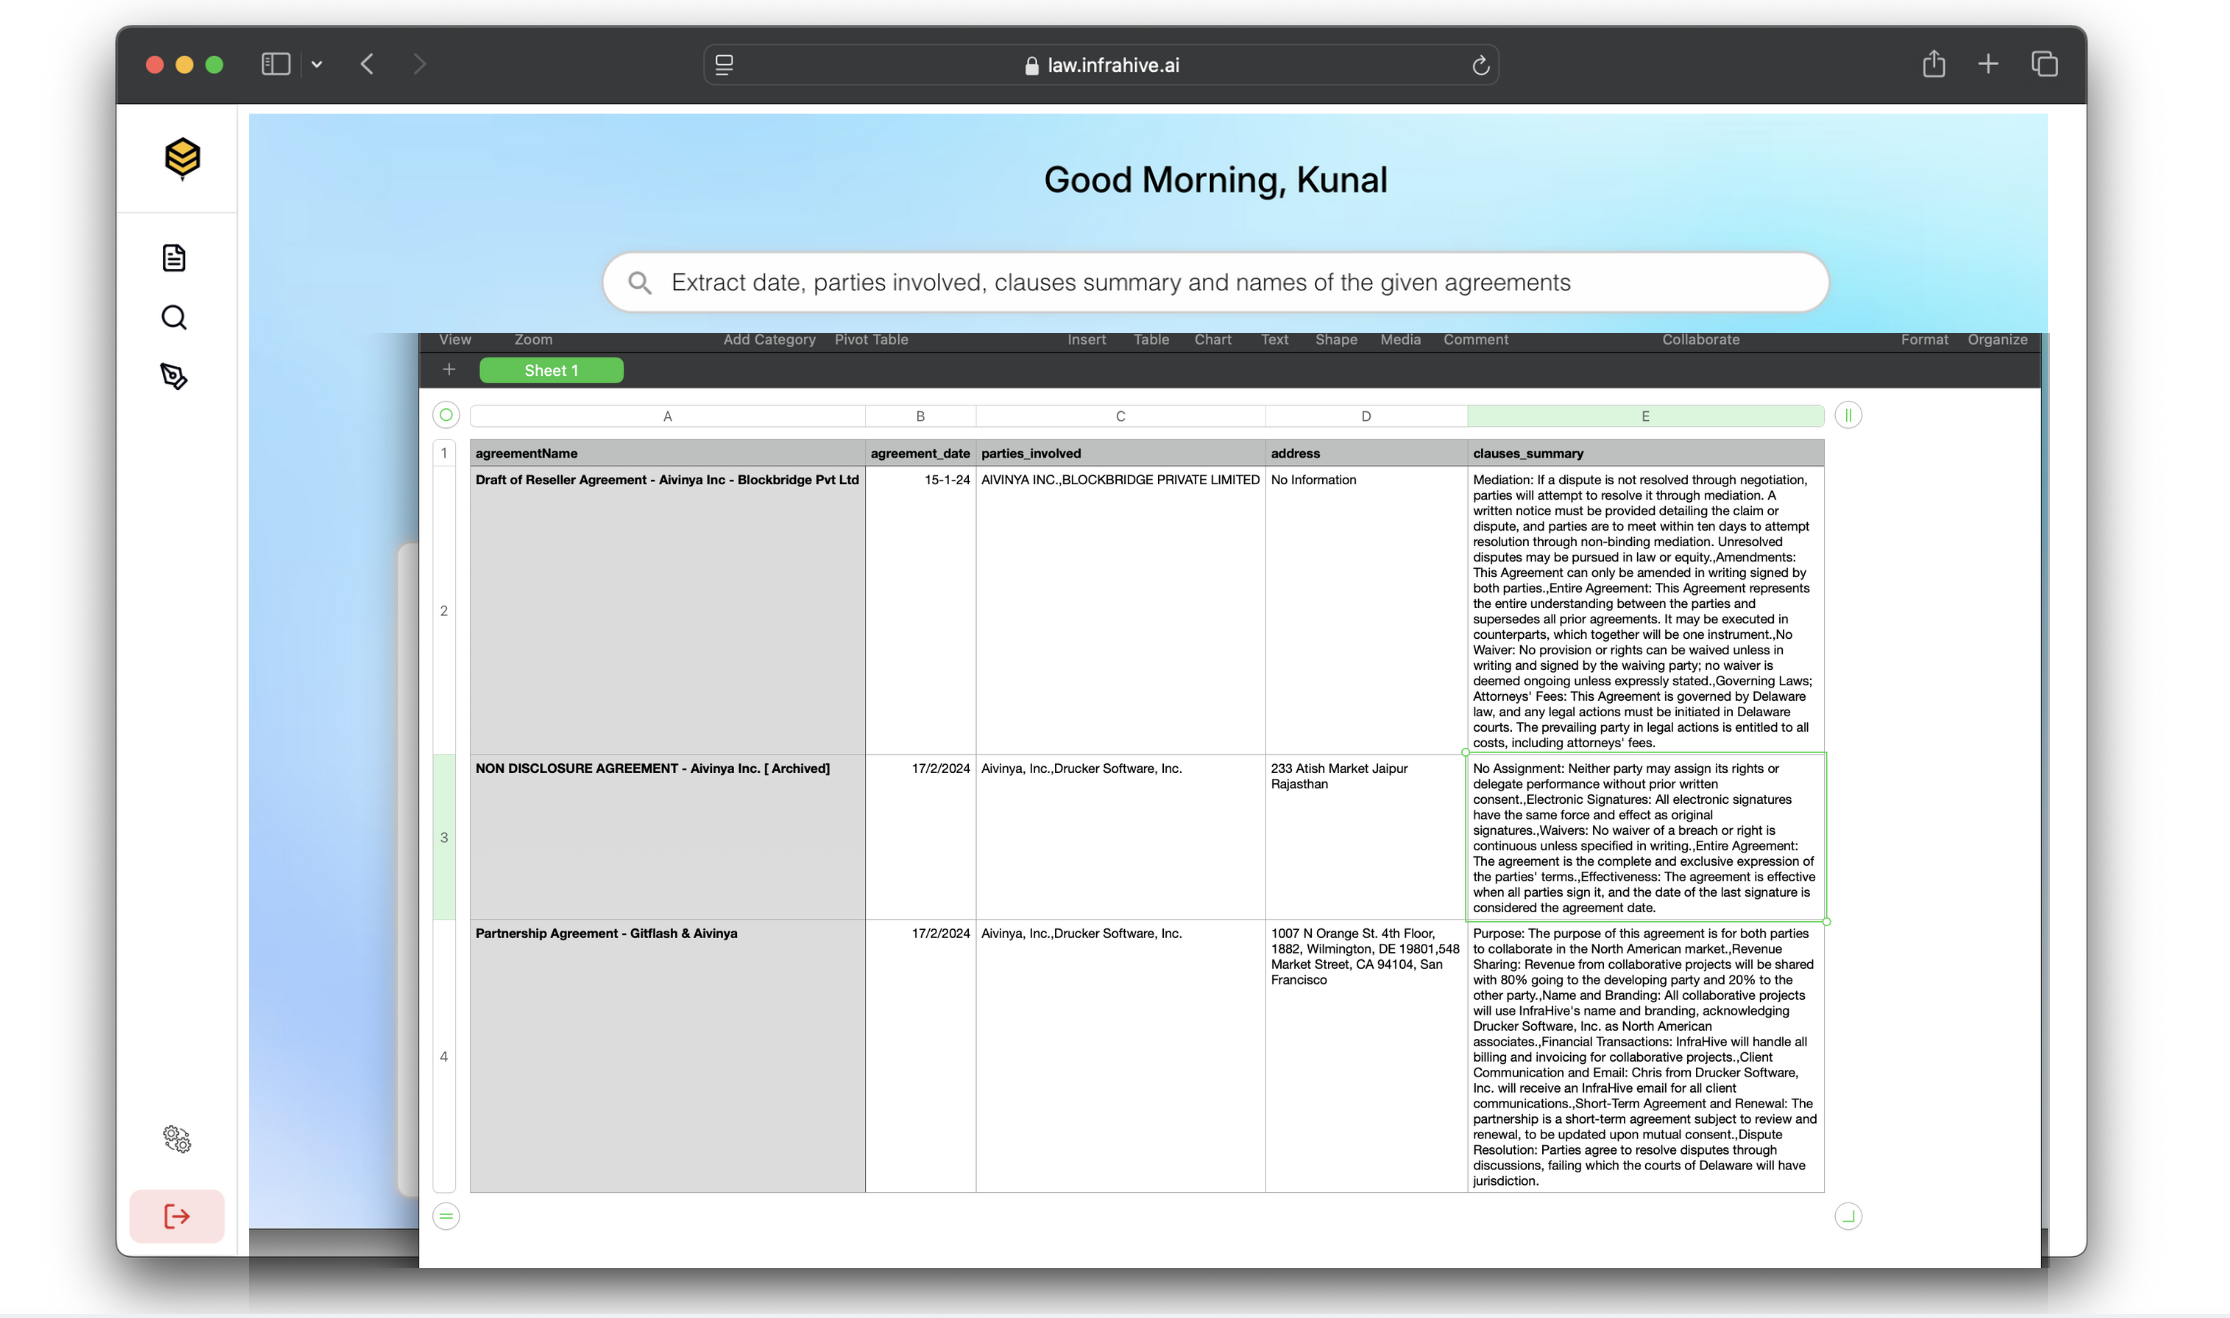Reload the page with refresh icon

pos(1481,65)
